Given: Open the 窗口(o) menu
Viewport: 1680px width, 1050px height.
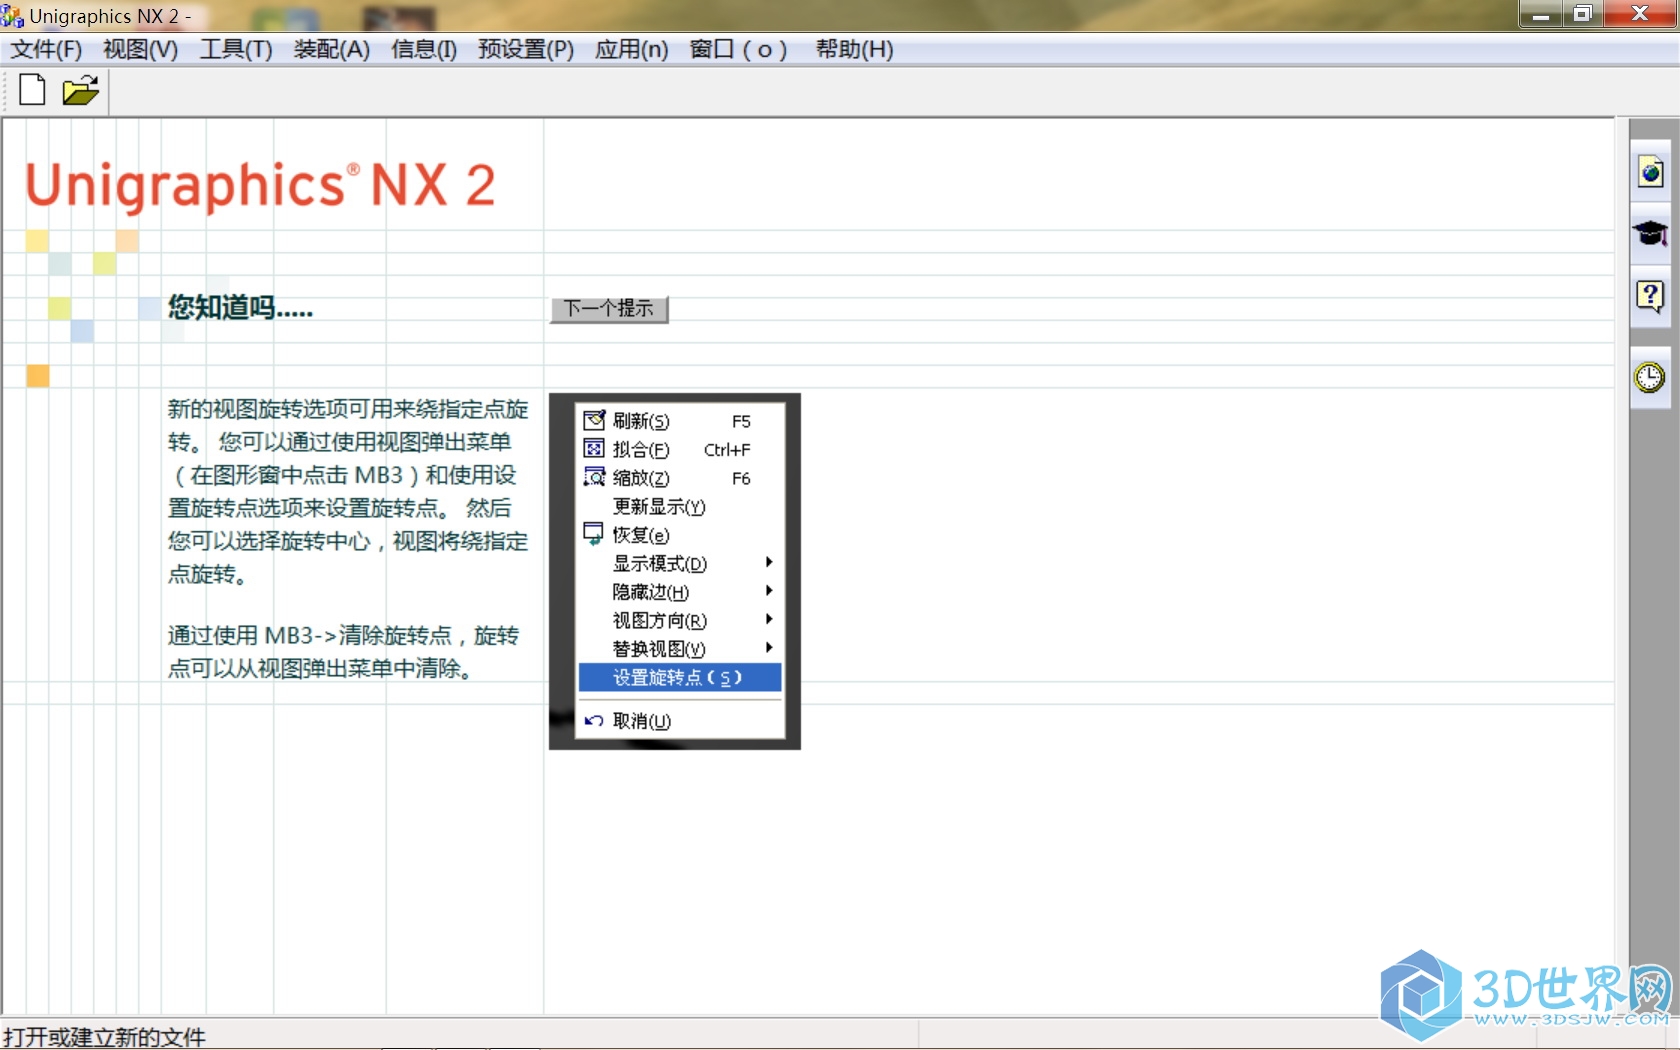Looking at the screenshot, I should pos(738,49).
